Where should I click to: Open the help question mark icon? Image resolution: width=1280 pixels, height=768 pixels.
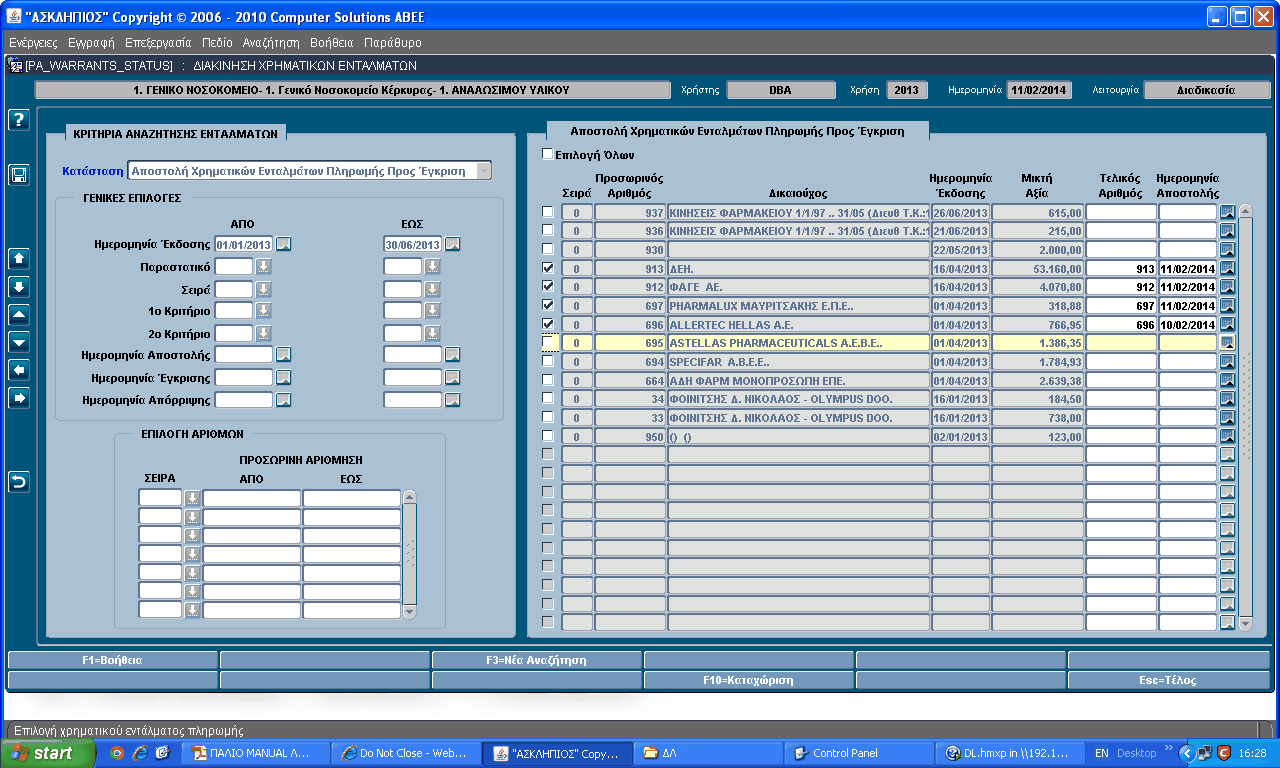pos(18,120)
